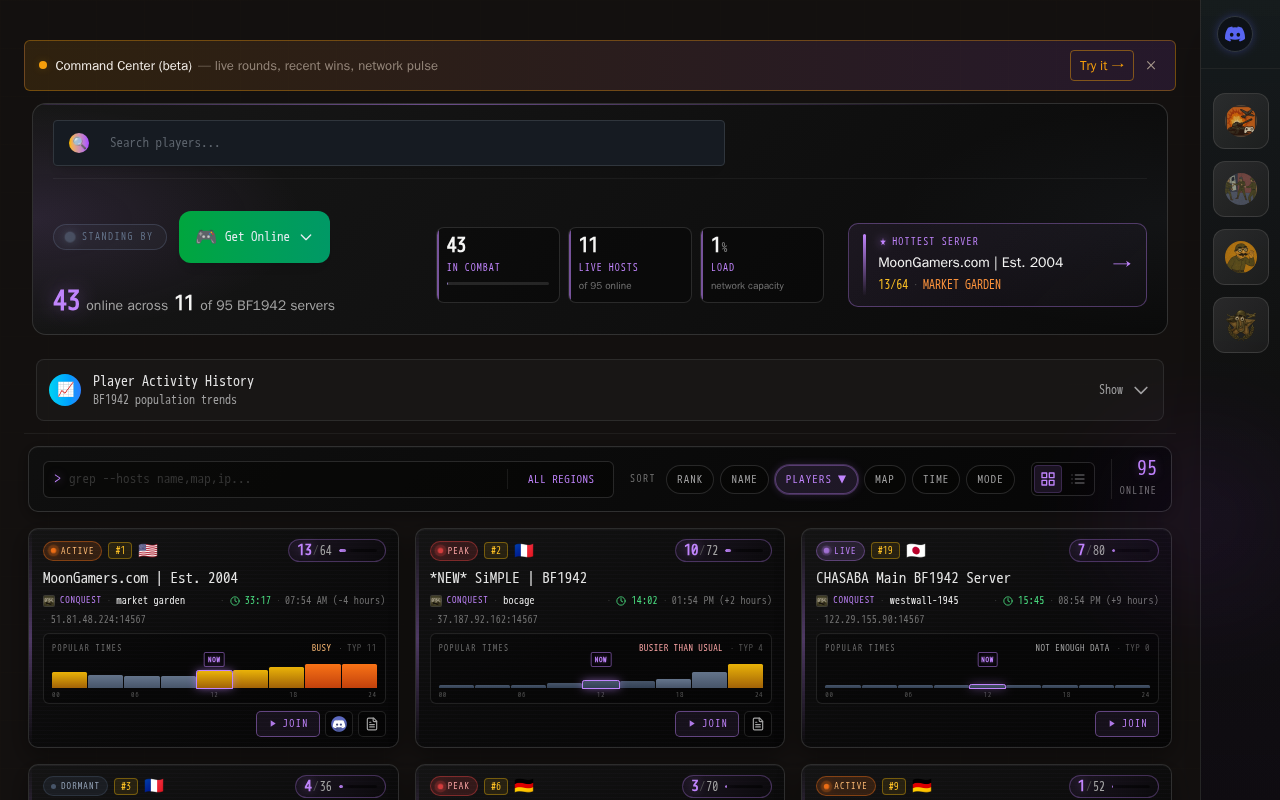Sort servers by Map
This screenshot has width=1280, height=800.
tap(885, 480)
